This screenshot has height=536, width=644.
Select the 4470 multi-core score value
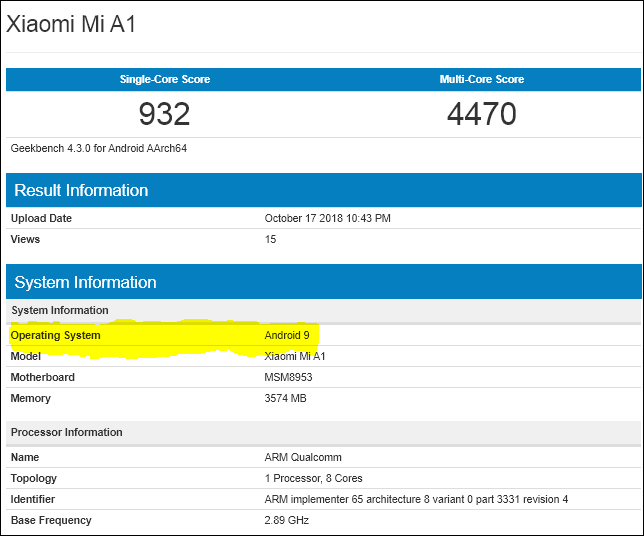pyautogui.click(x=481, y=114)
